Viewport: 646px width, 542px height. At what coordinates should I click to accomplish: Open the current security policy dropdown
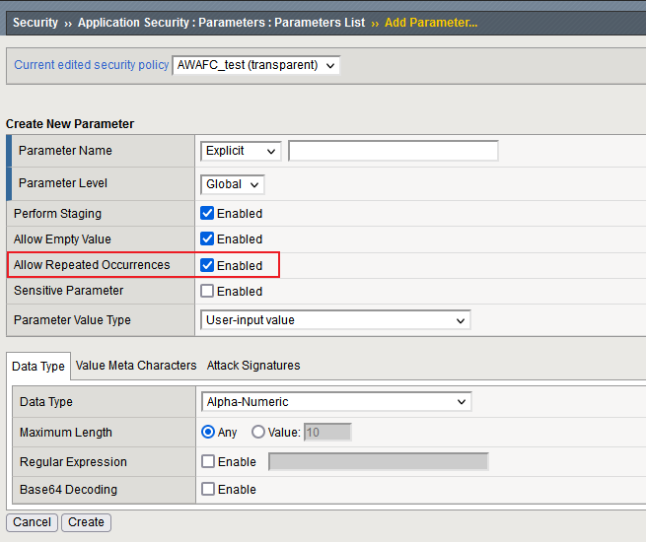point(257,65)
